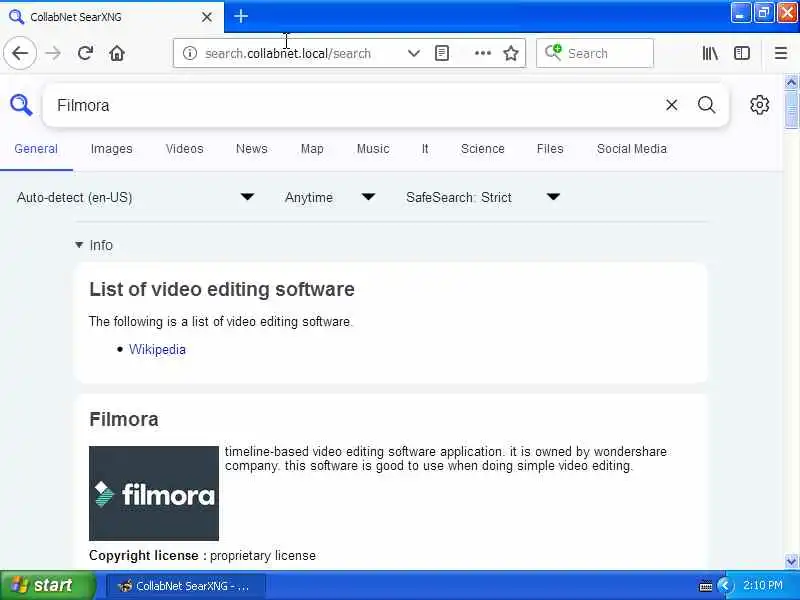Open the Firefox hamburger menu
The height and width of the screenshot is (600, 800).
[781, 53]
